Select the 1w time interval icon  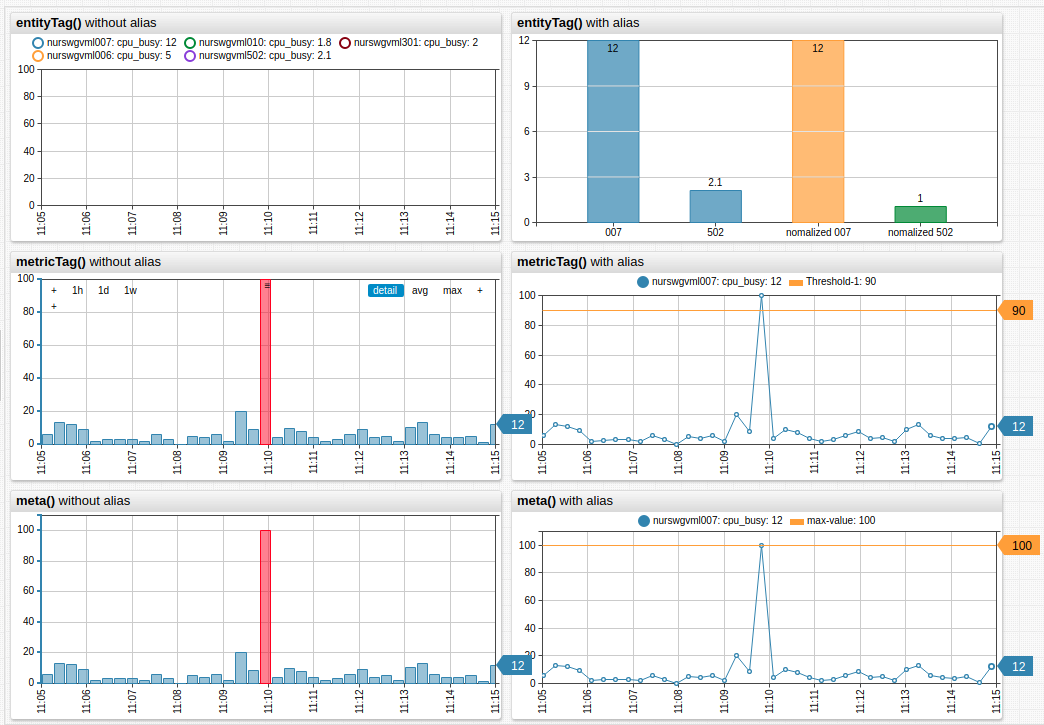(x=130, y=290)
